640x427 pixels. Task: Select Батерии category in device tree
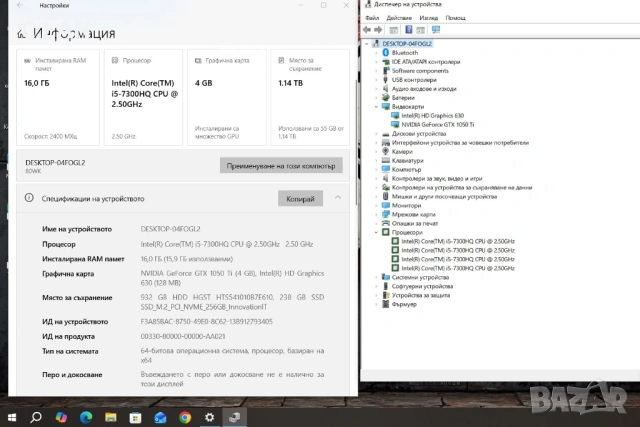pos(403,98)
